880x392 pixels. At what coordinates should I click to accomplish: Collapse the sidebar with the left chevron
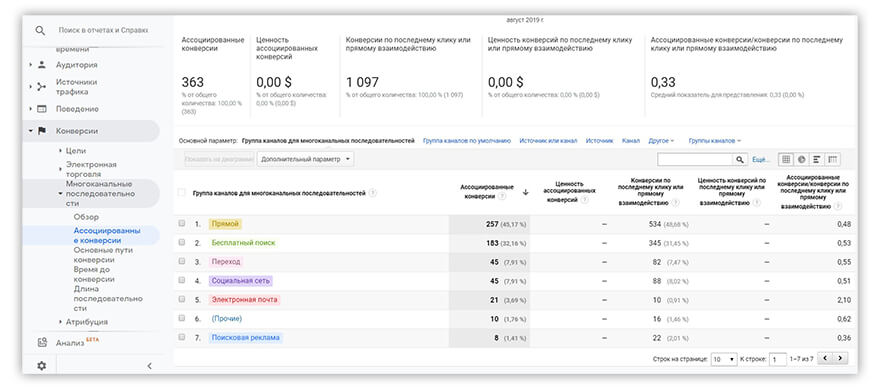coord(149,366)
